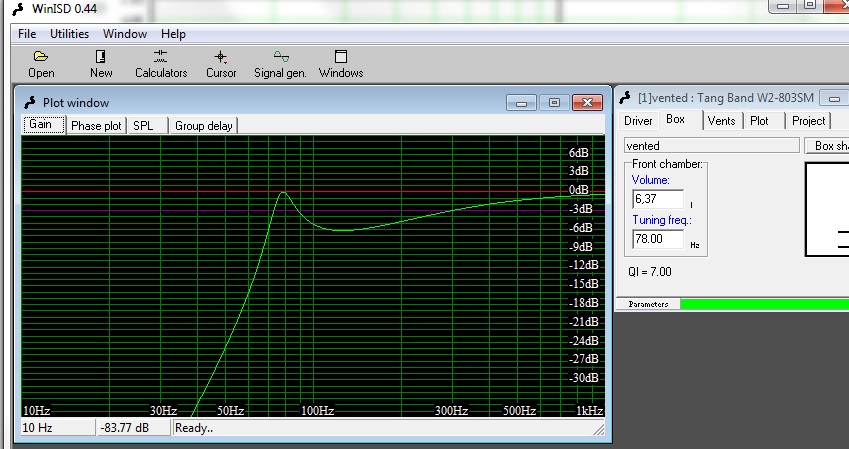Click the Parameters label beside progress bar
This screenshot has height=449, width=849.
(648, 304)
